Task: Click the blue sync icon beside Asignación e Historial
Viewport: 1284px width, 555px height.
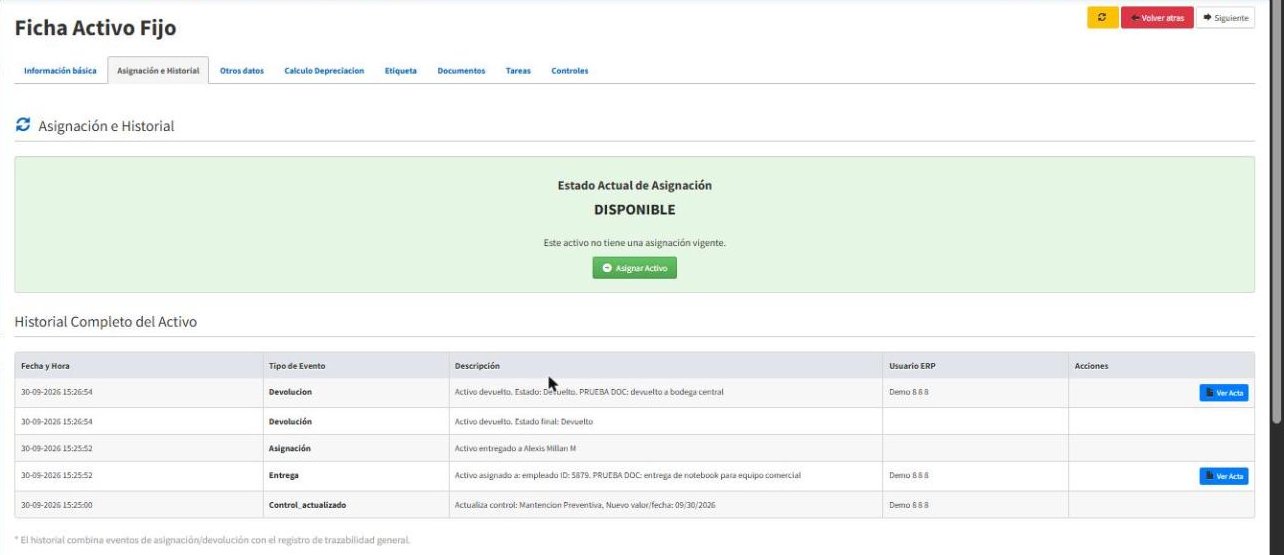Action: click(23, 125)
